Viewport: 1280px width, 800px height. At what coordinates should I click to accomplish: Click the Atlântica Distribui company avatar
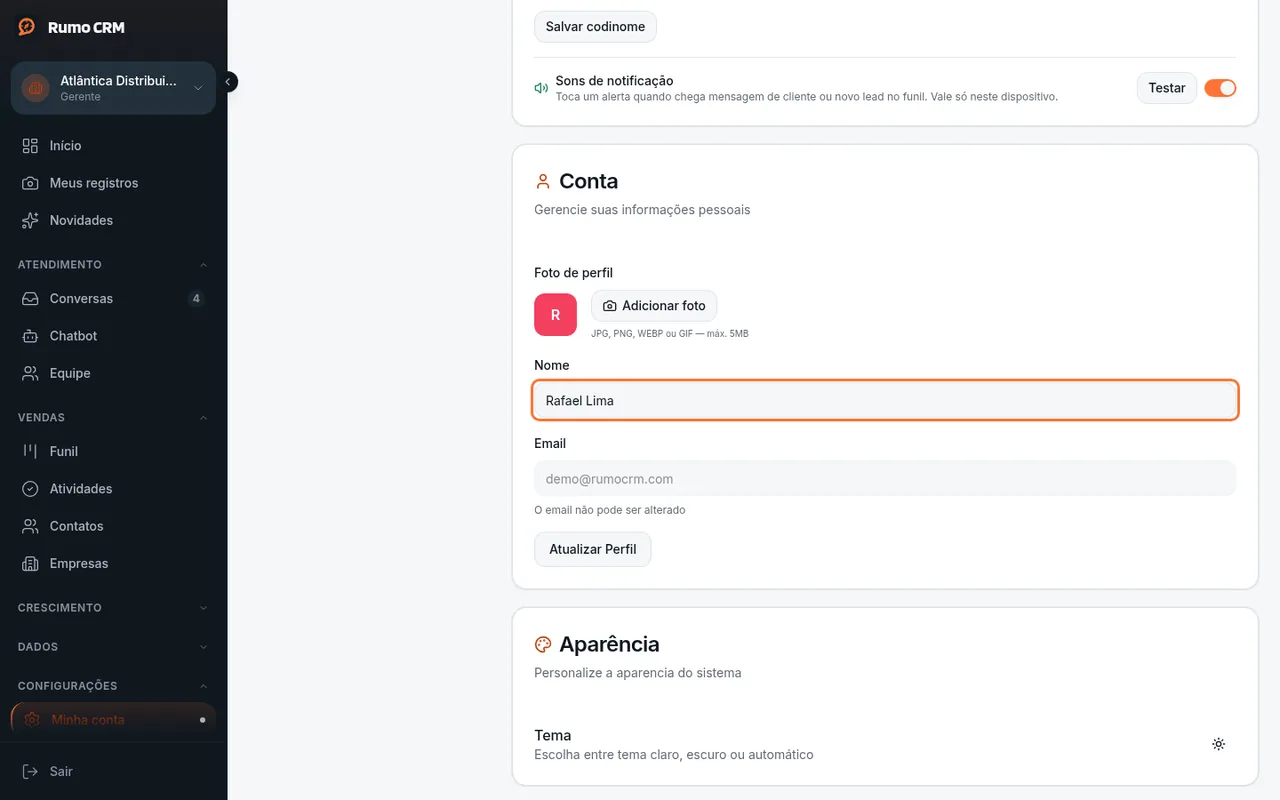click(35, 88)
